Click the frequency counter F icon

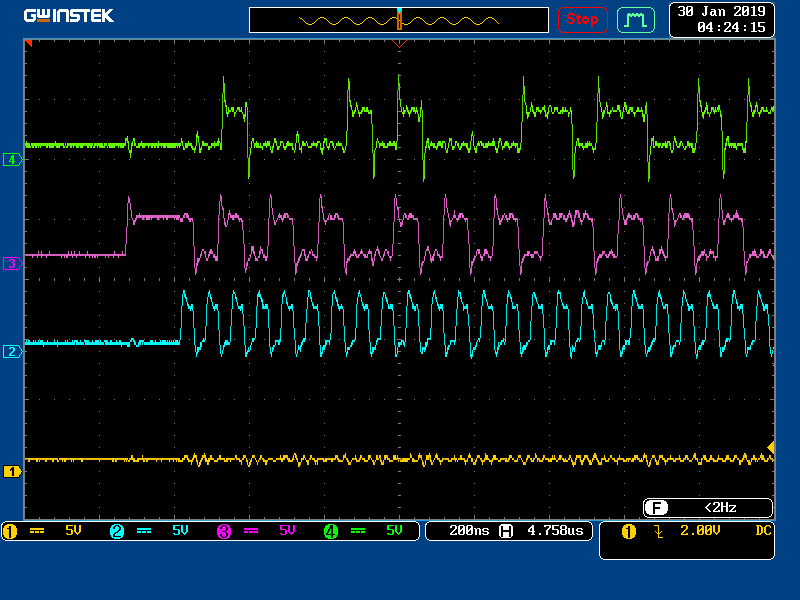tap(656, 508)
